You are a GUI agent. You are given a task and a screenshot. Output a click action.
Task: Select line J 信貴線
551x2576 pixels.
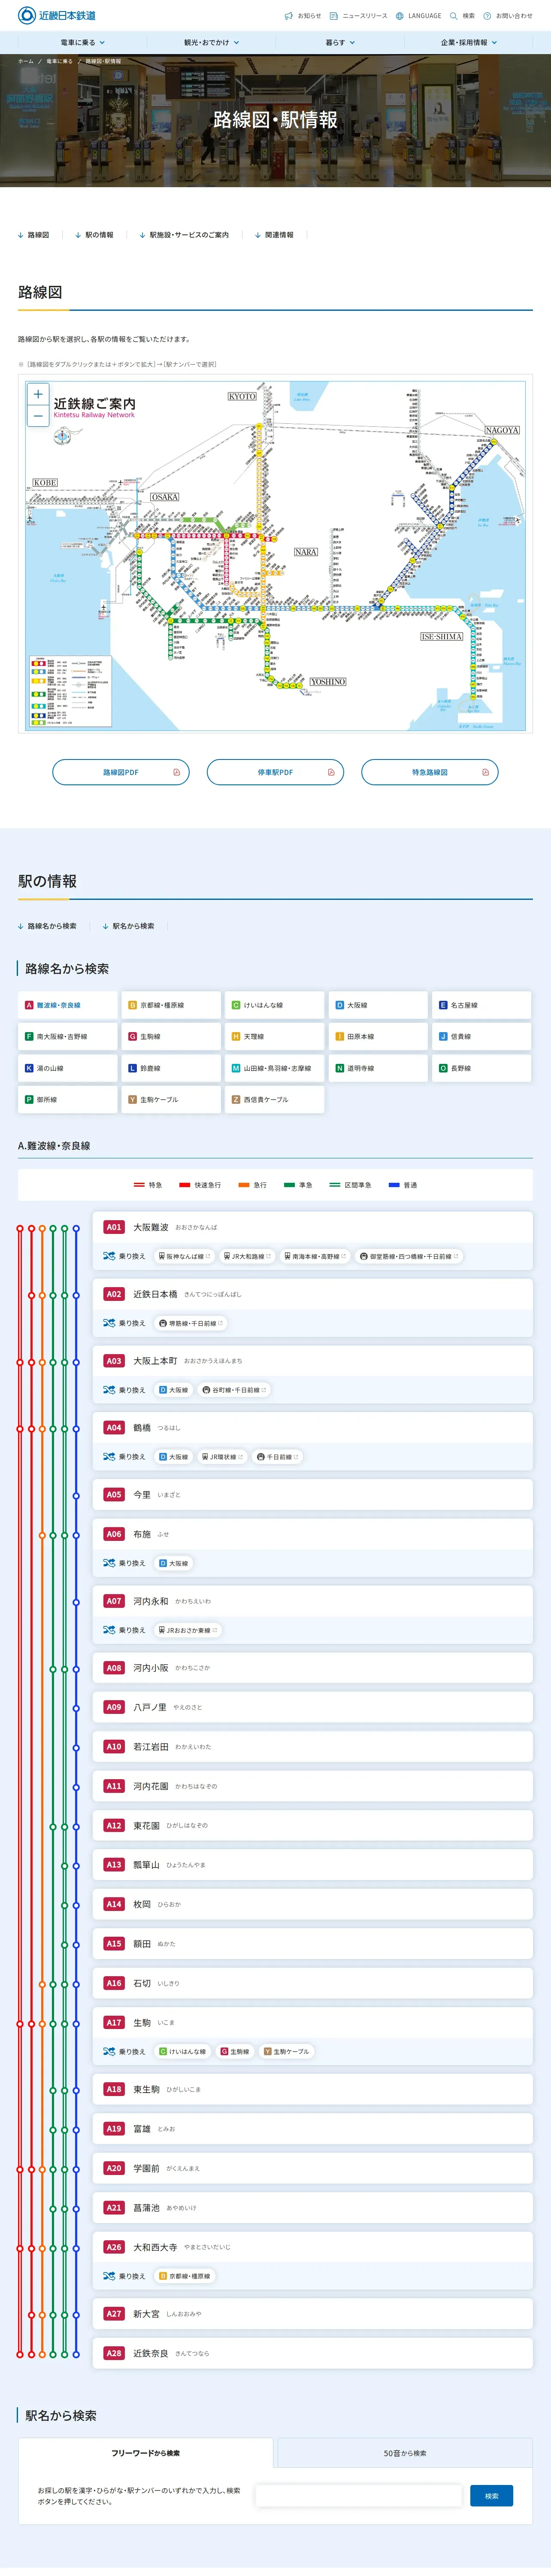(481, 1037)
